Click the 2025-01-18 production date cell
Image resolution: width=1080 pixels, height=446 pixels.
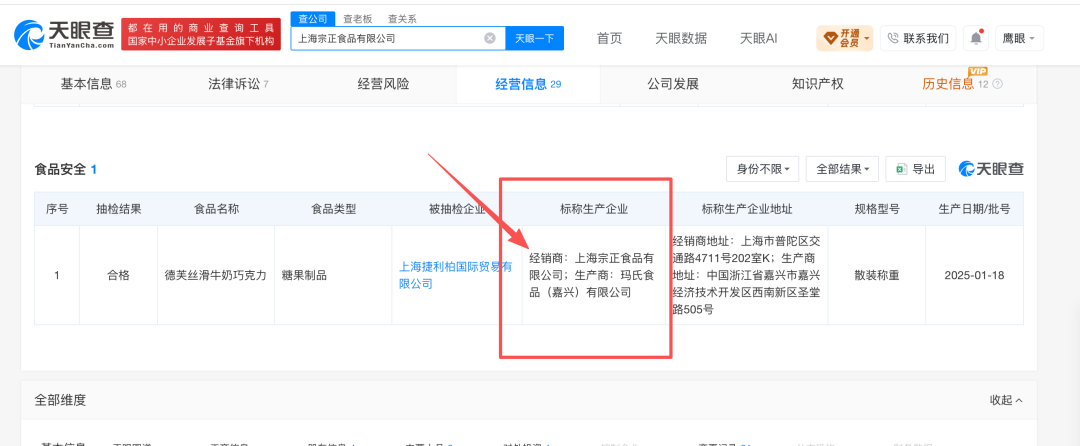click(x=974, y=275)
